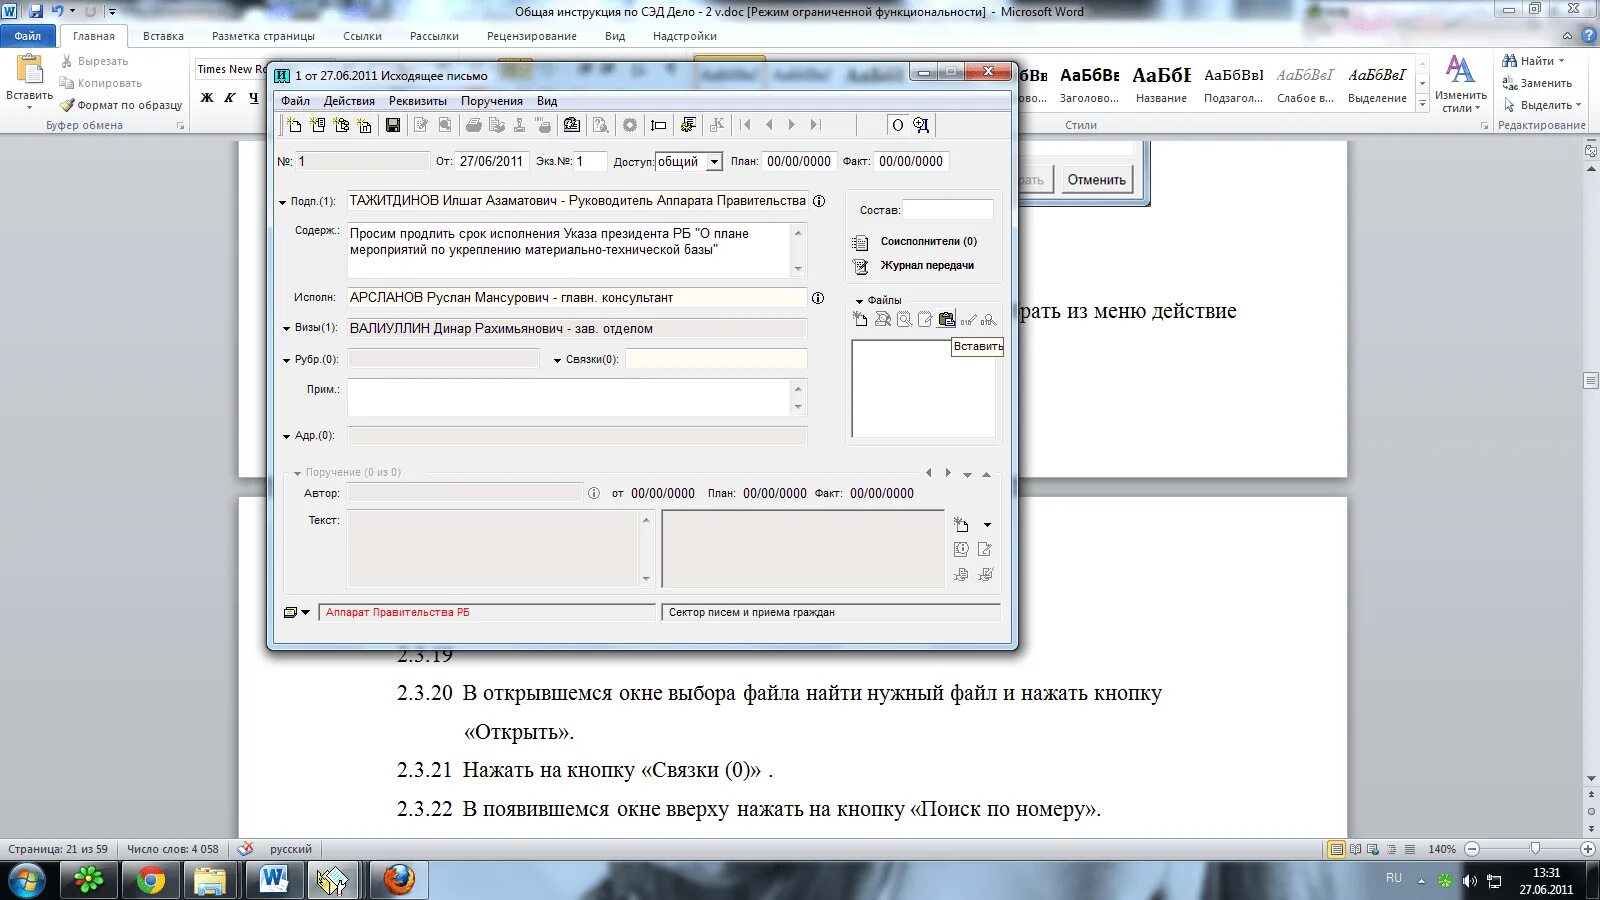Click the edit file icon in Файлы panel
Image resolution: width=1600 pixels, height=900 pixels.
click(x=925, y=319)
